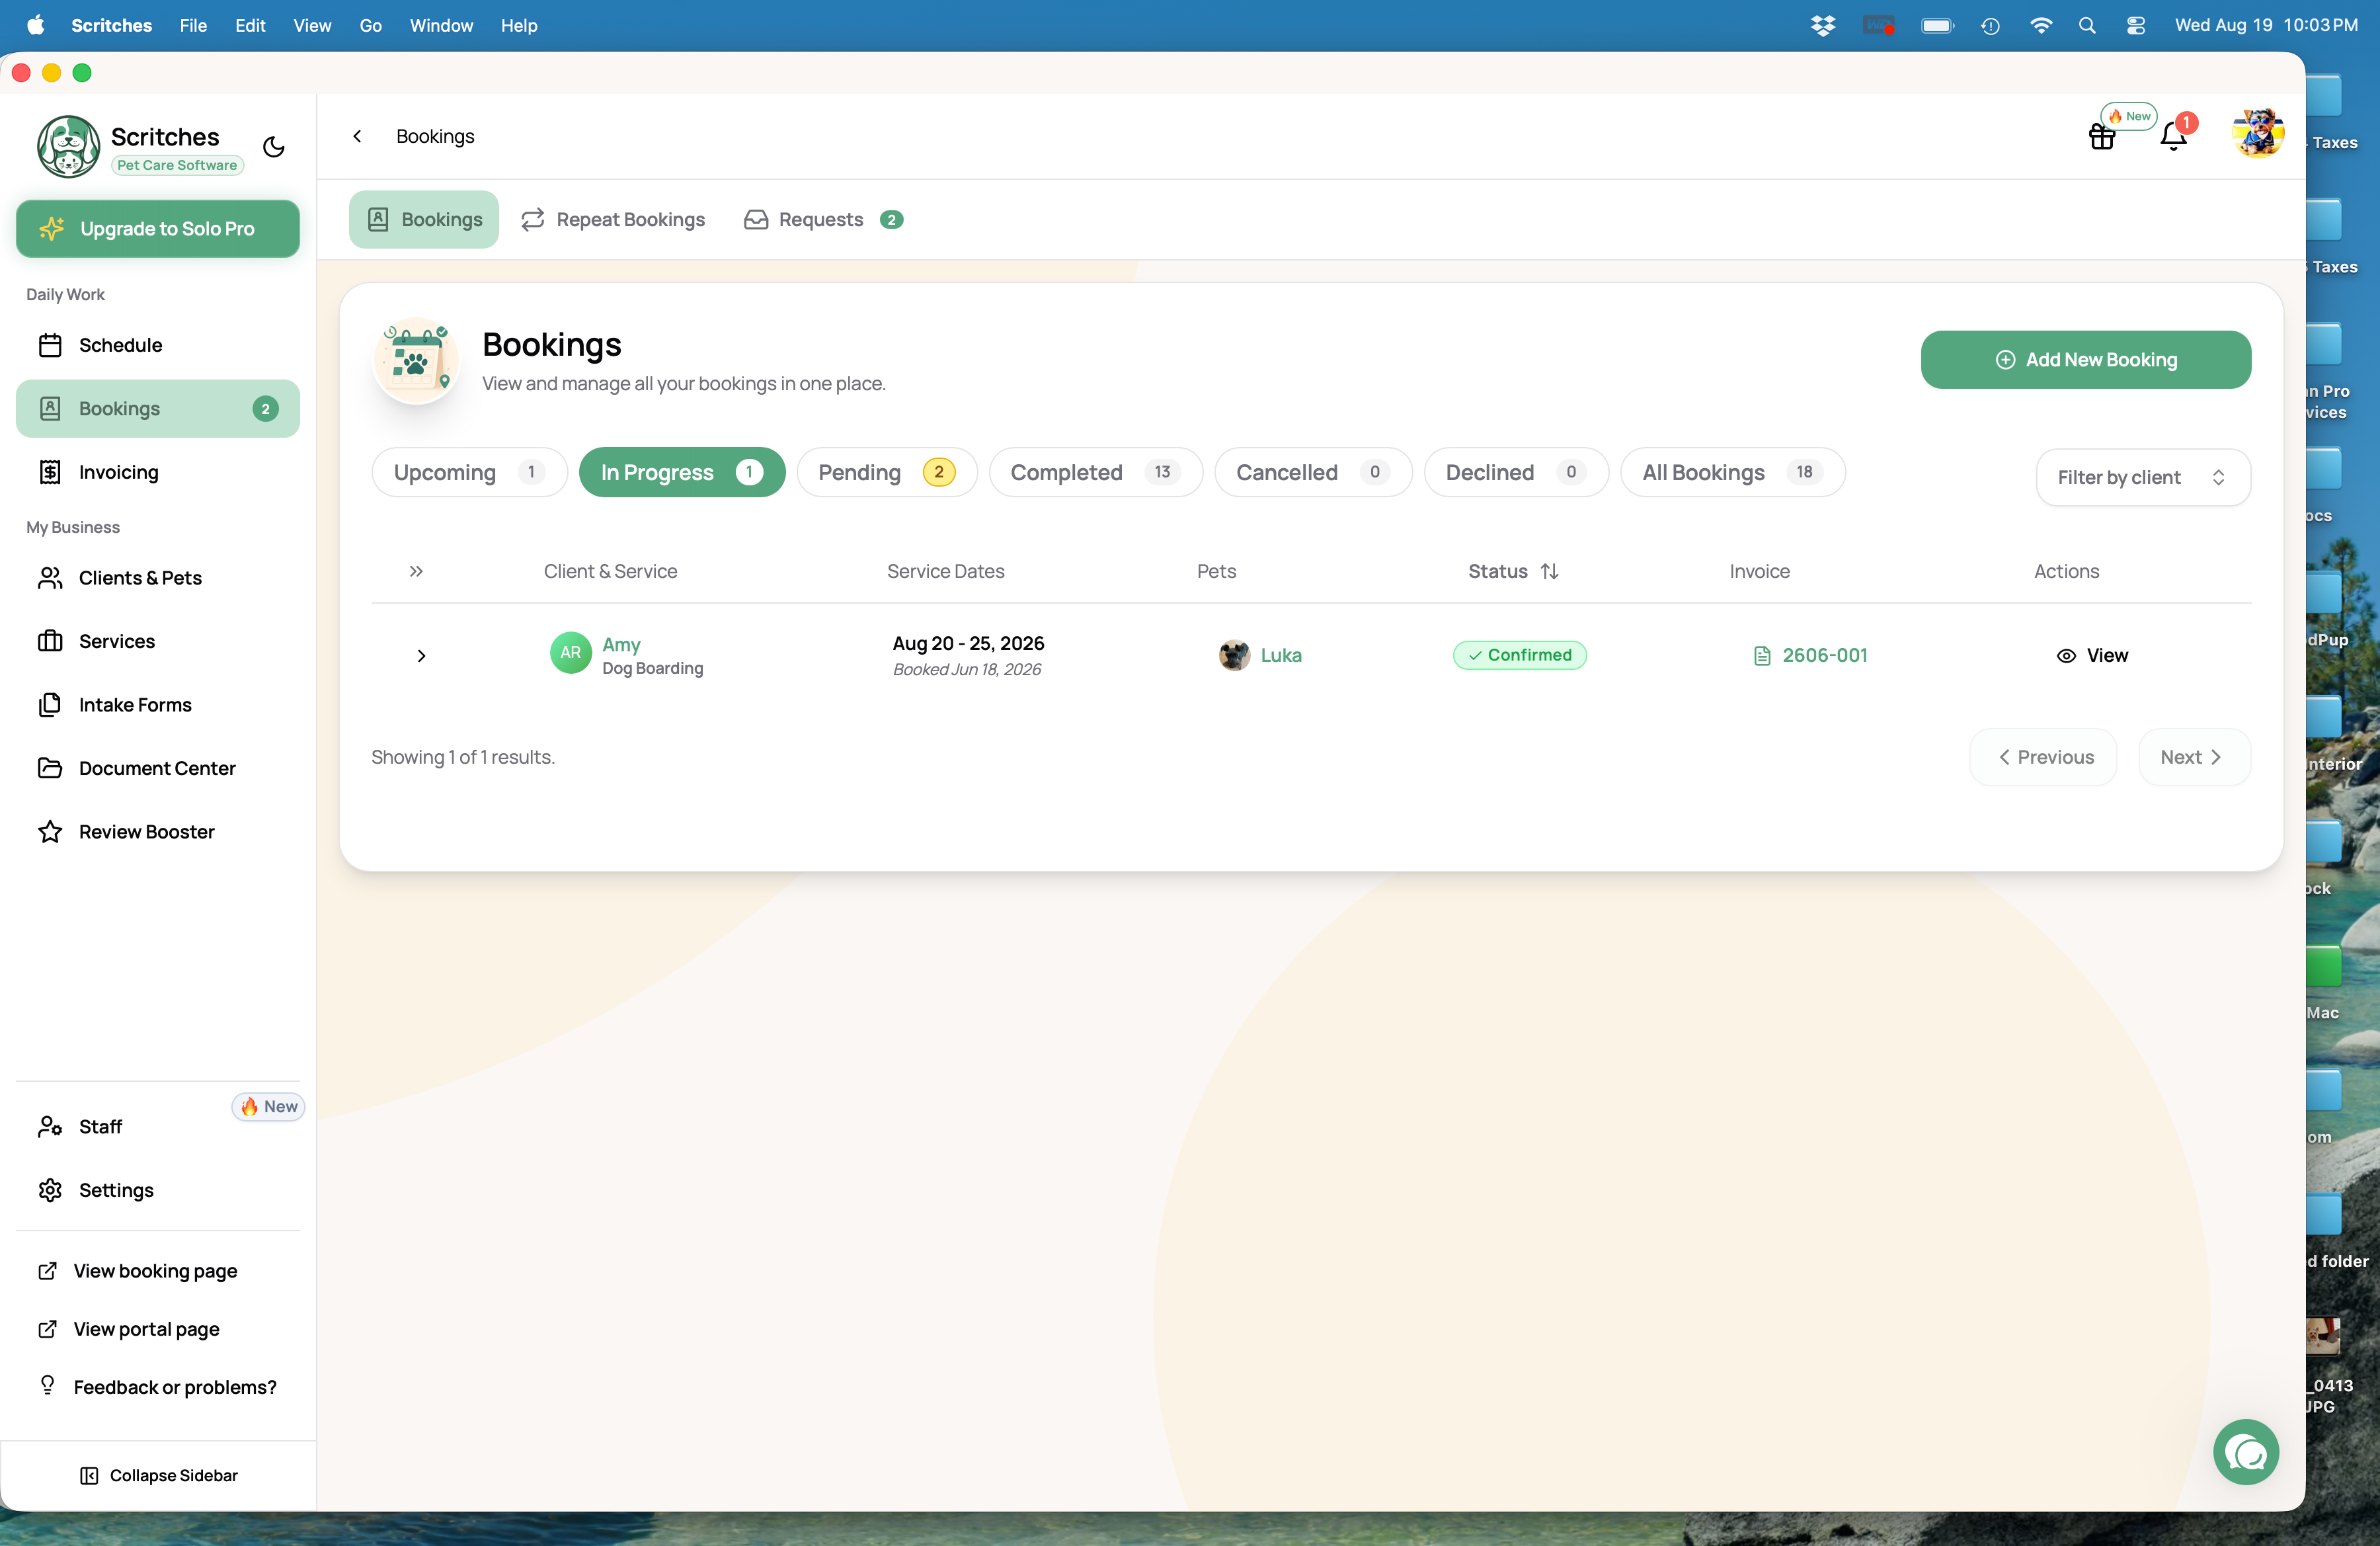Click Luka's pet photo thumbnail
The image size is (2380, 1546).
1234,655
